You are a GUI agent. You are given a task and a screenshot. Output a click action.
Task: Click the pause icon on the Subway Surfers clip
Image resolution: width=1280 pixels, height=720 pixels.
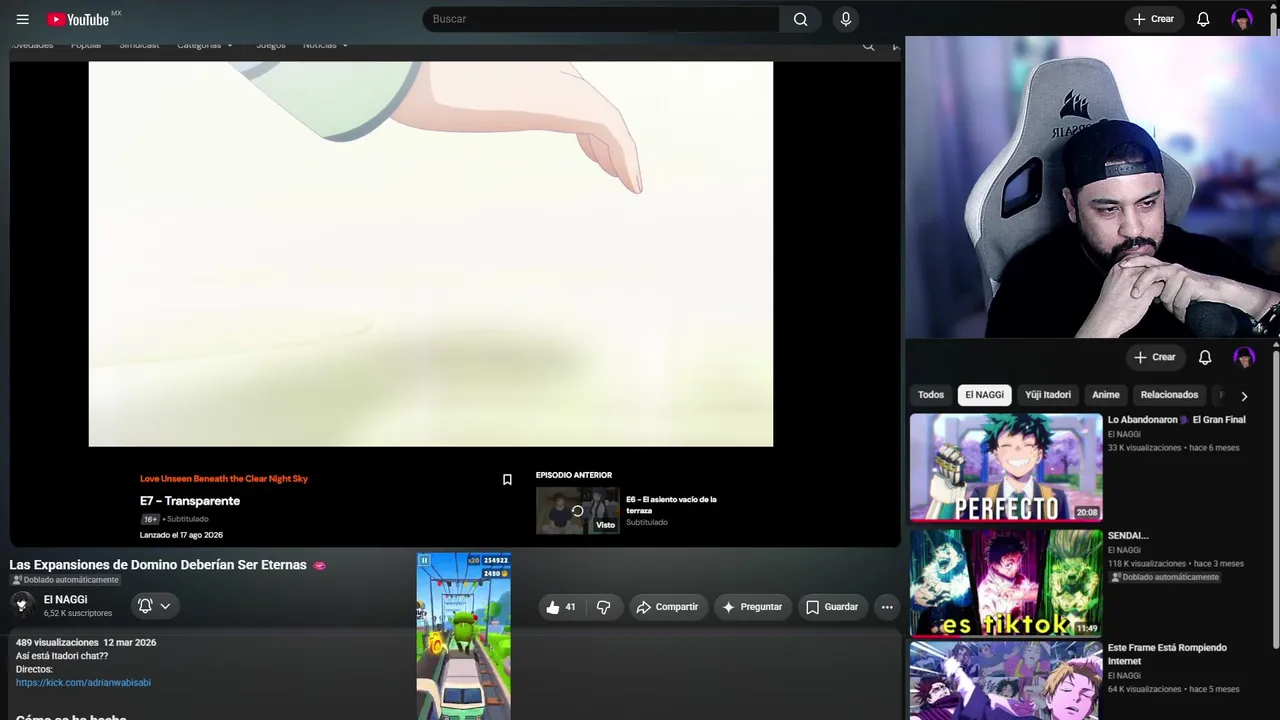point(424,560)
